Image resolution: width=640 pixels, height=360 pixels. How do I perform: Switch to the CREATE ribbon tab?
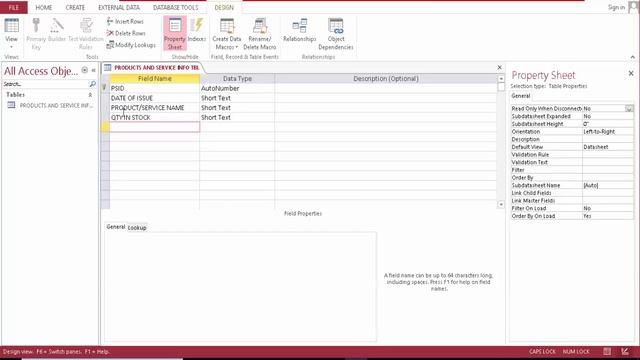tap(75, 7)
